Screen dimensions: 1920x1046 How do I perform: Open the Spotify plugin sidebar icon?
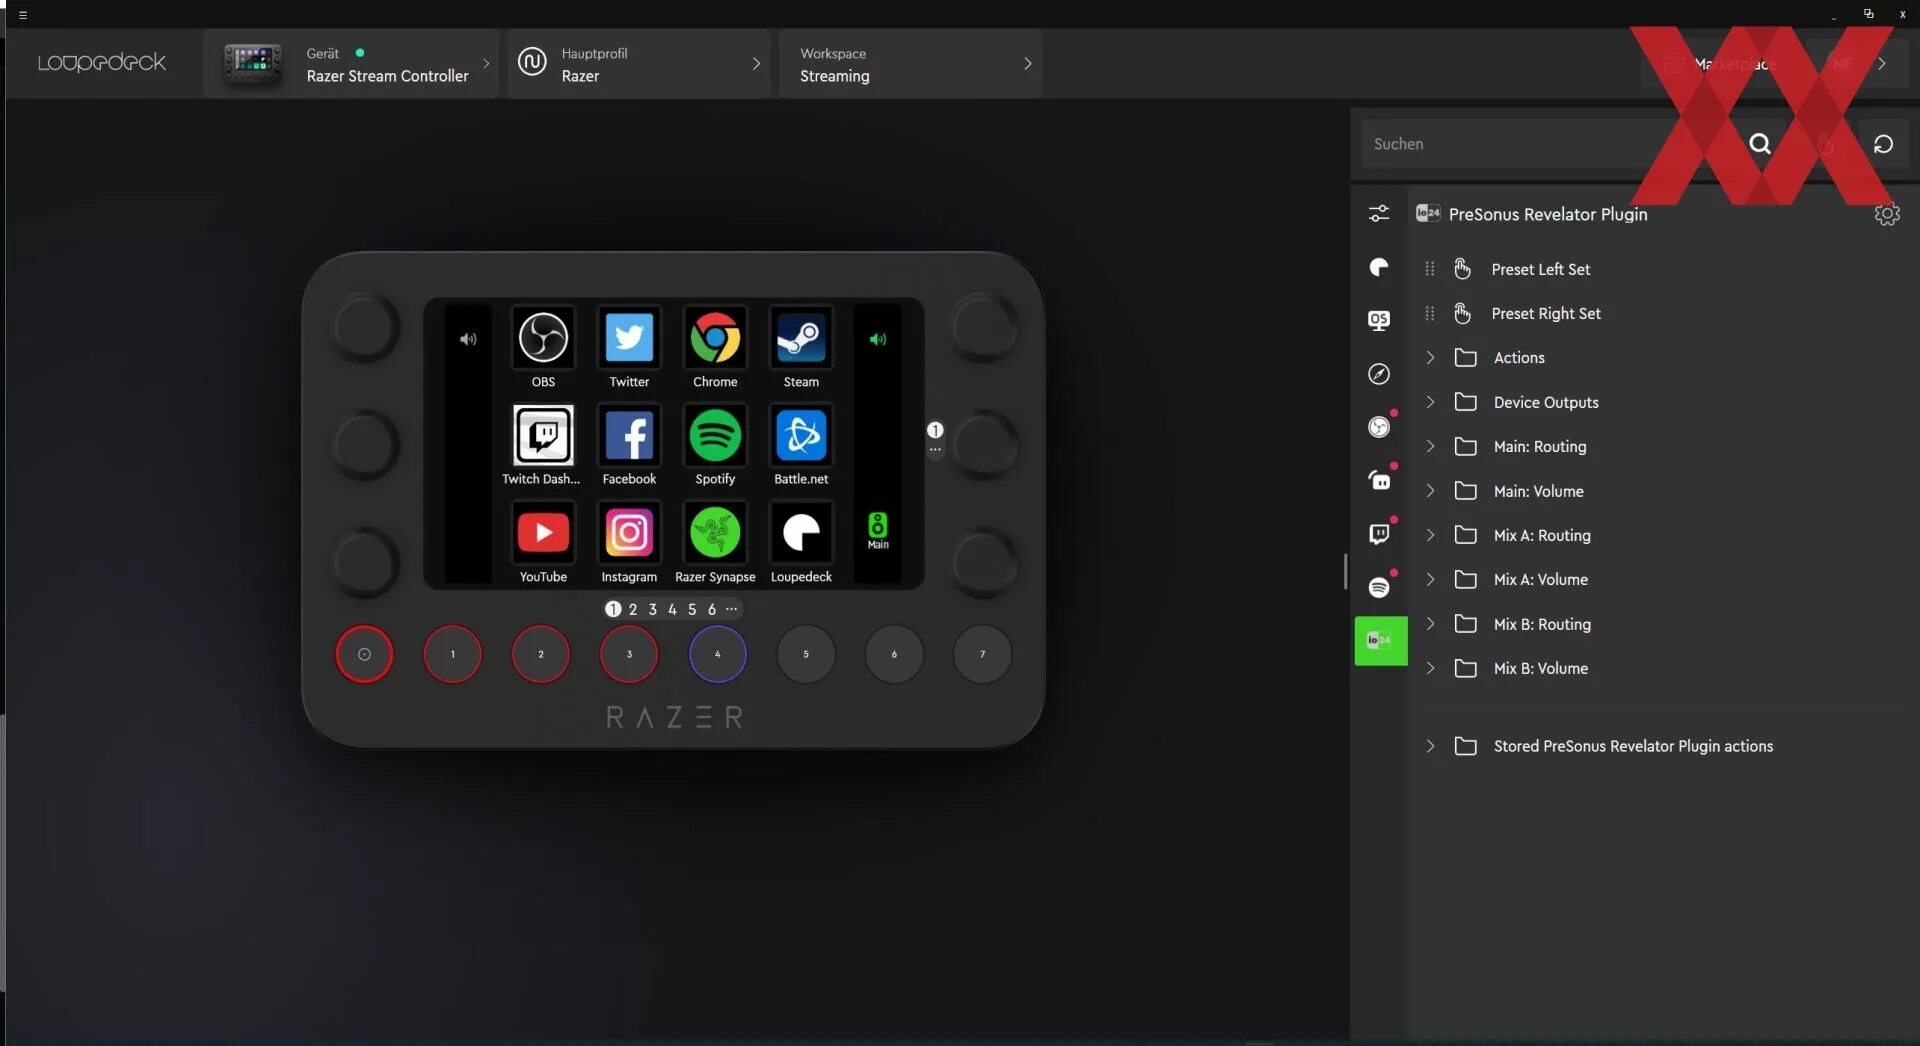[1379, 587]
